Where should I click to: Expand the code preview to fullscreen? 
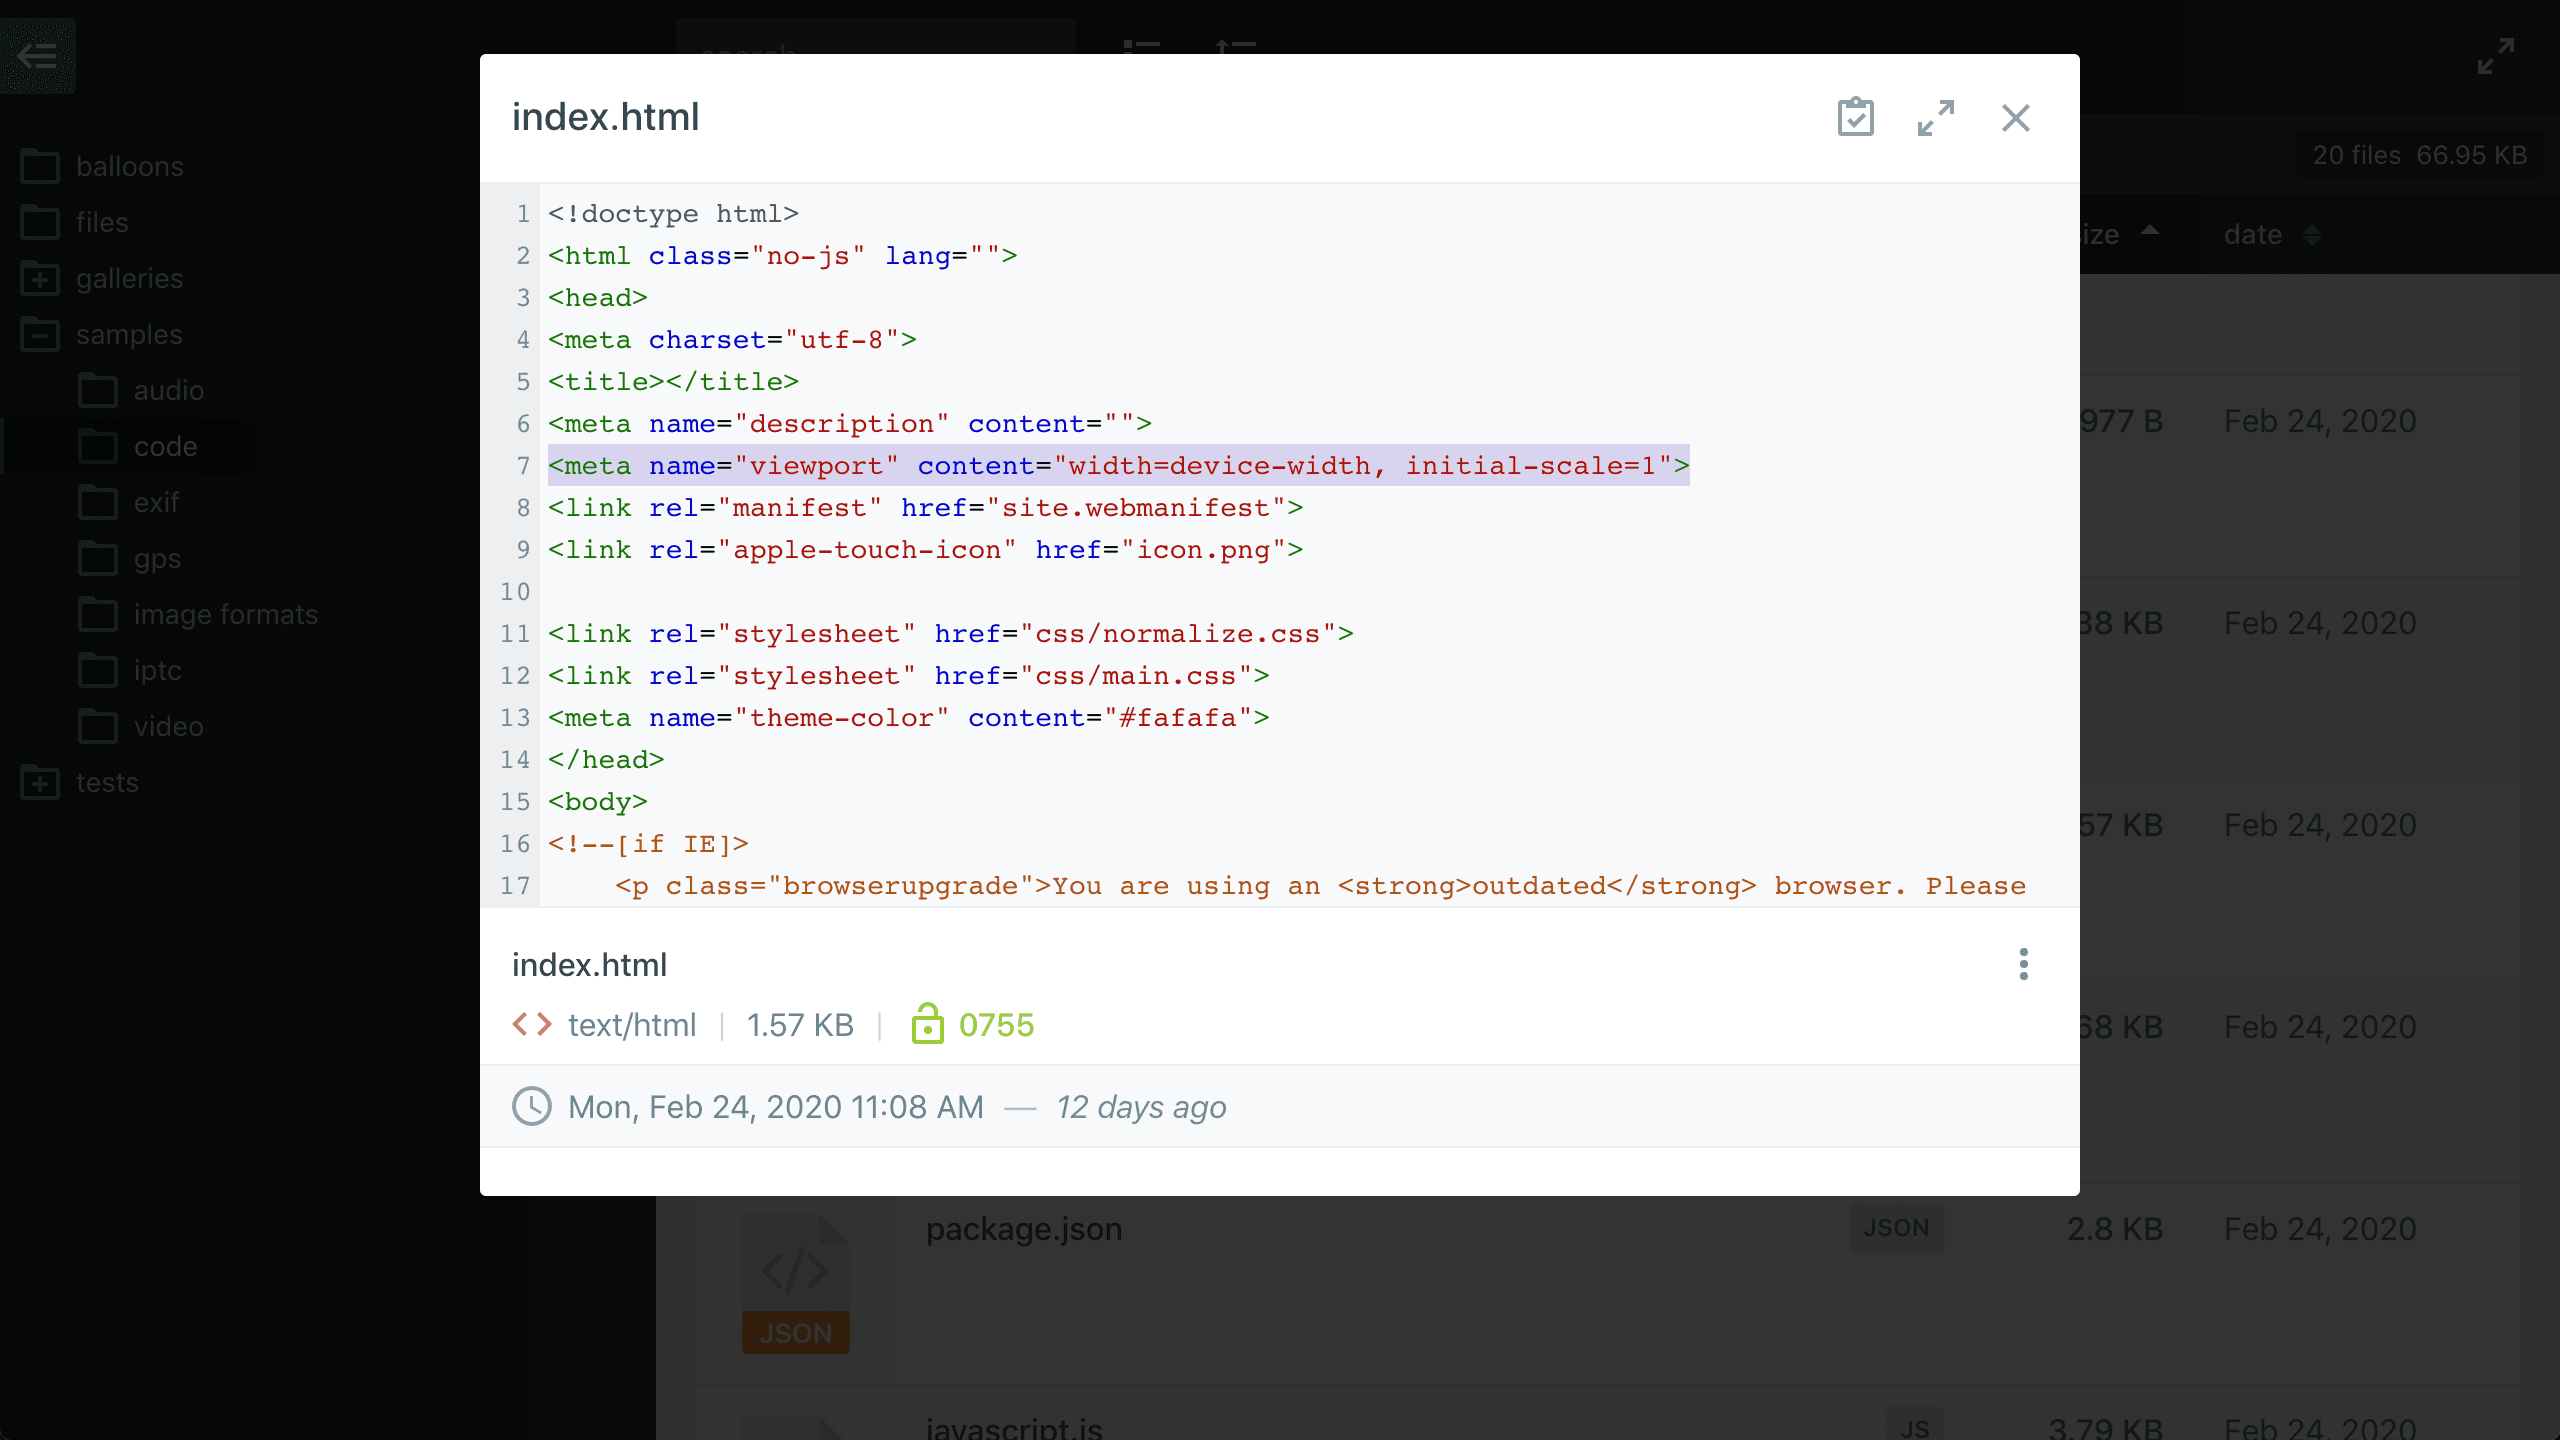(x=1937, y=117)
